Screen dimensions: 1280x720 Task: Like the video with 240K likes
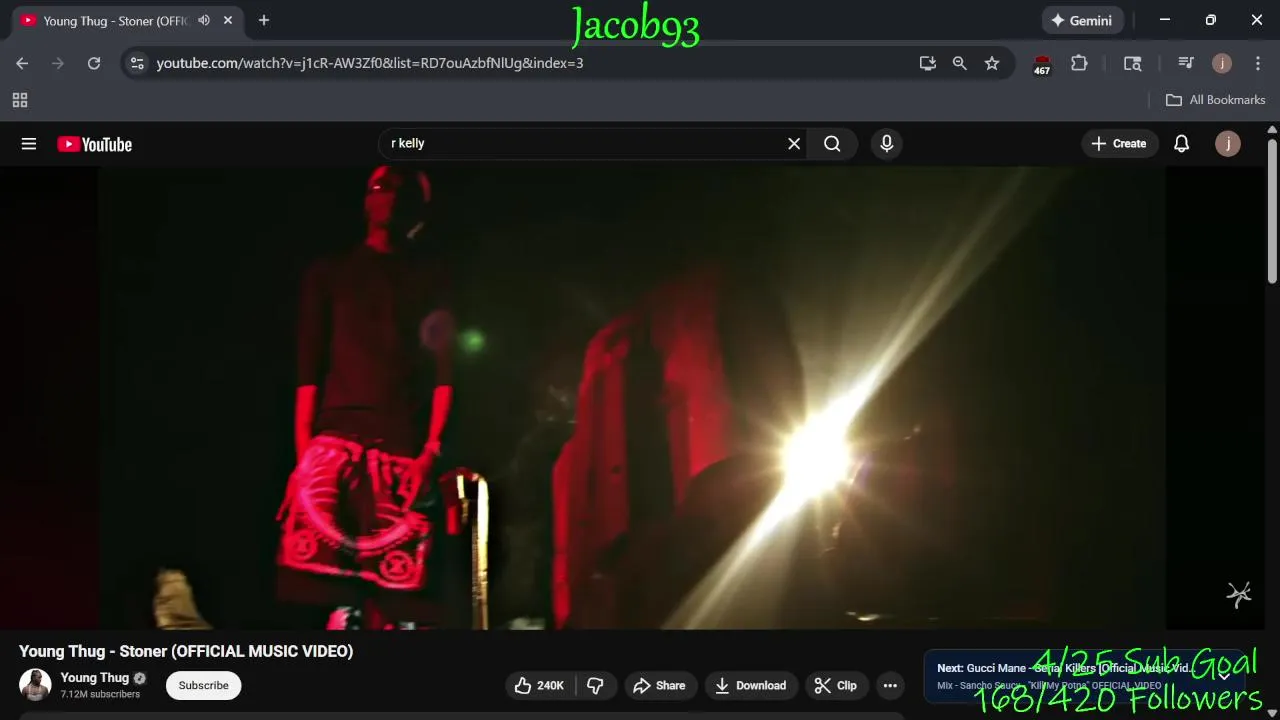coord(538,685)
